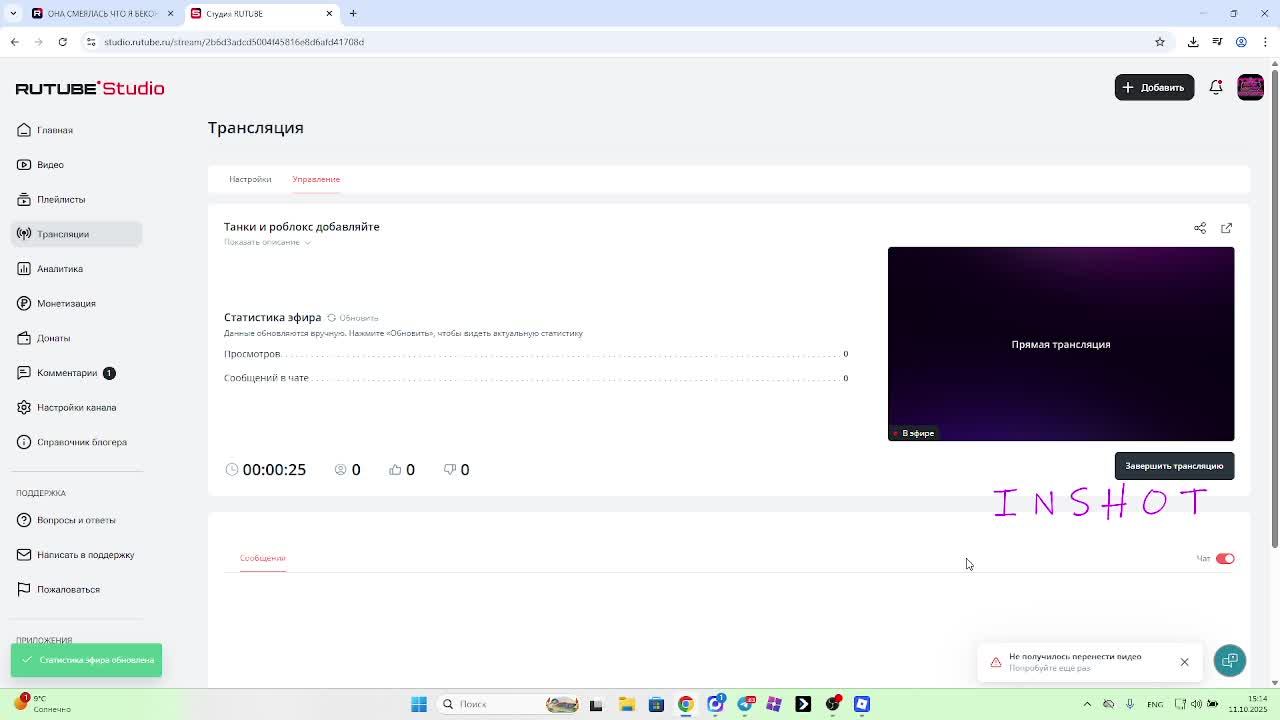Dismiss the 'Не получилось перенести видео' notification
Screen dimensions: 1280x720
(1184, 662)
